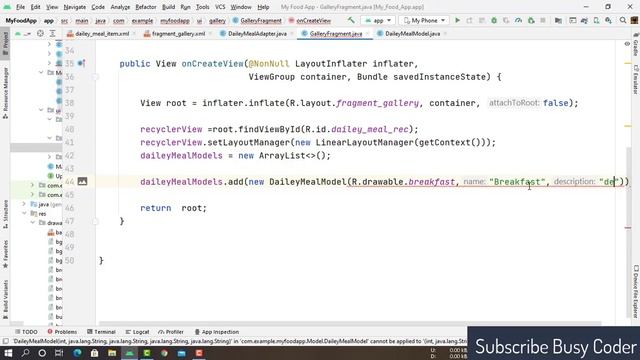Open the Windows Start menu

pos(8,353)
